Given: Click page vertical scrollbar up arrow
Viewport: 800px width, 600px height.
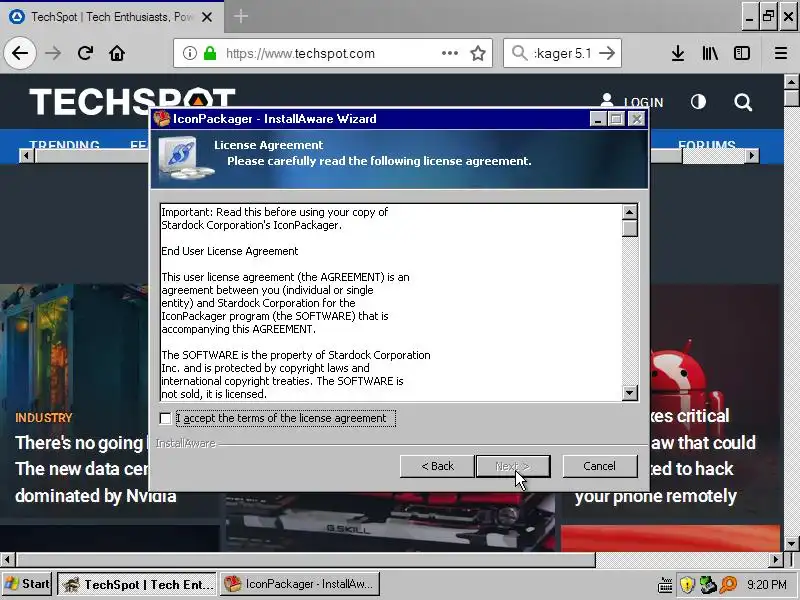Looking at the screenshot, I should [x=791, y=82].
